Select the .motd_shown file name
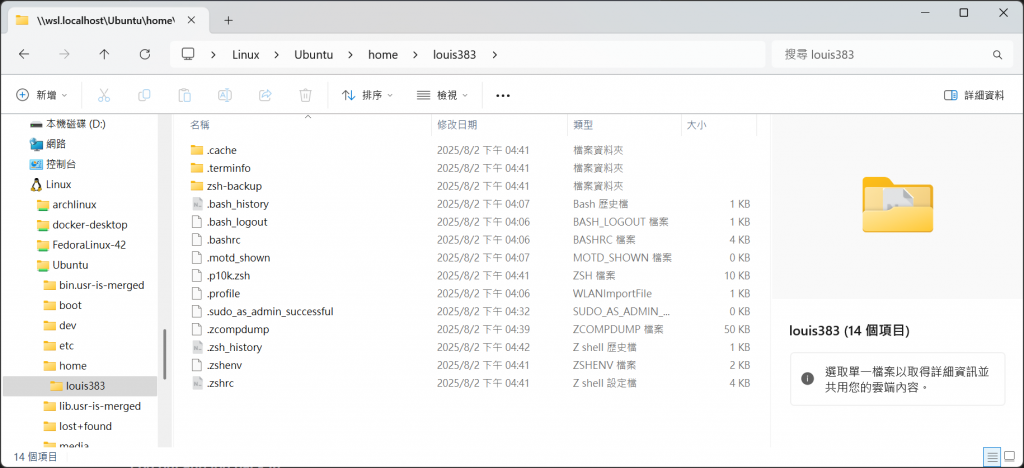1024x468 pixels. click(x=238, y=258)
